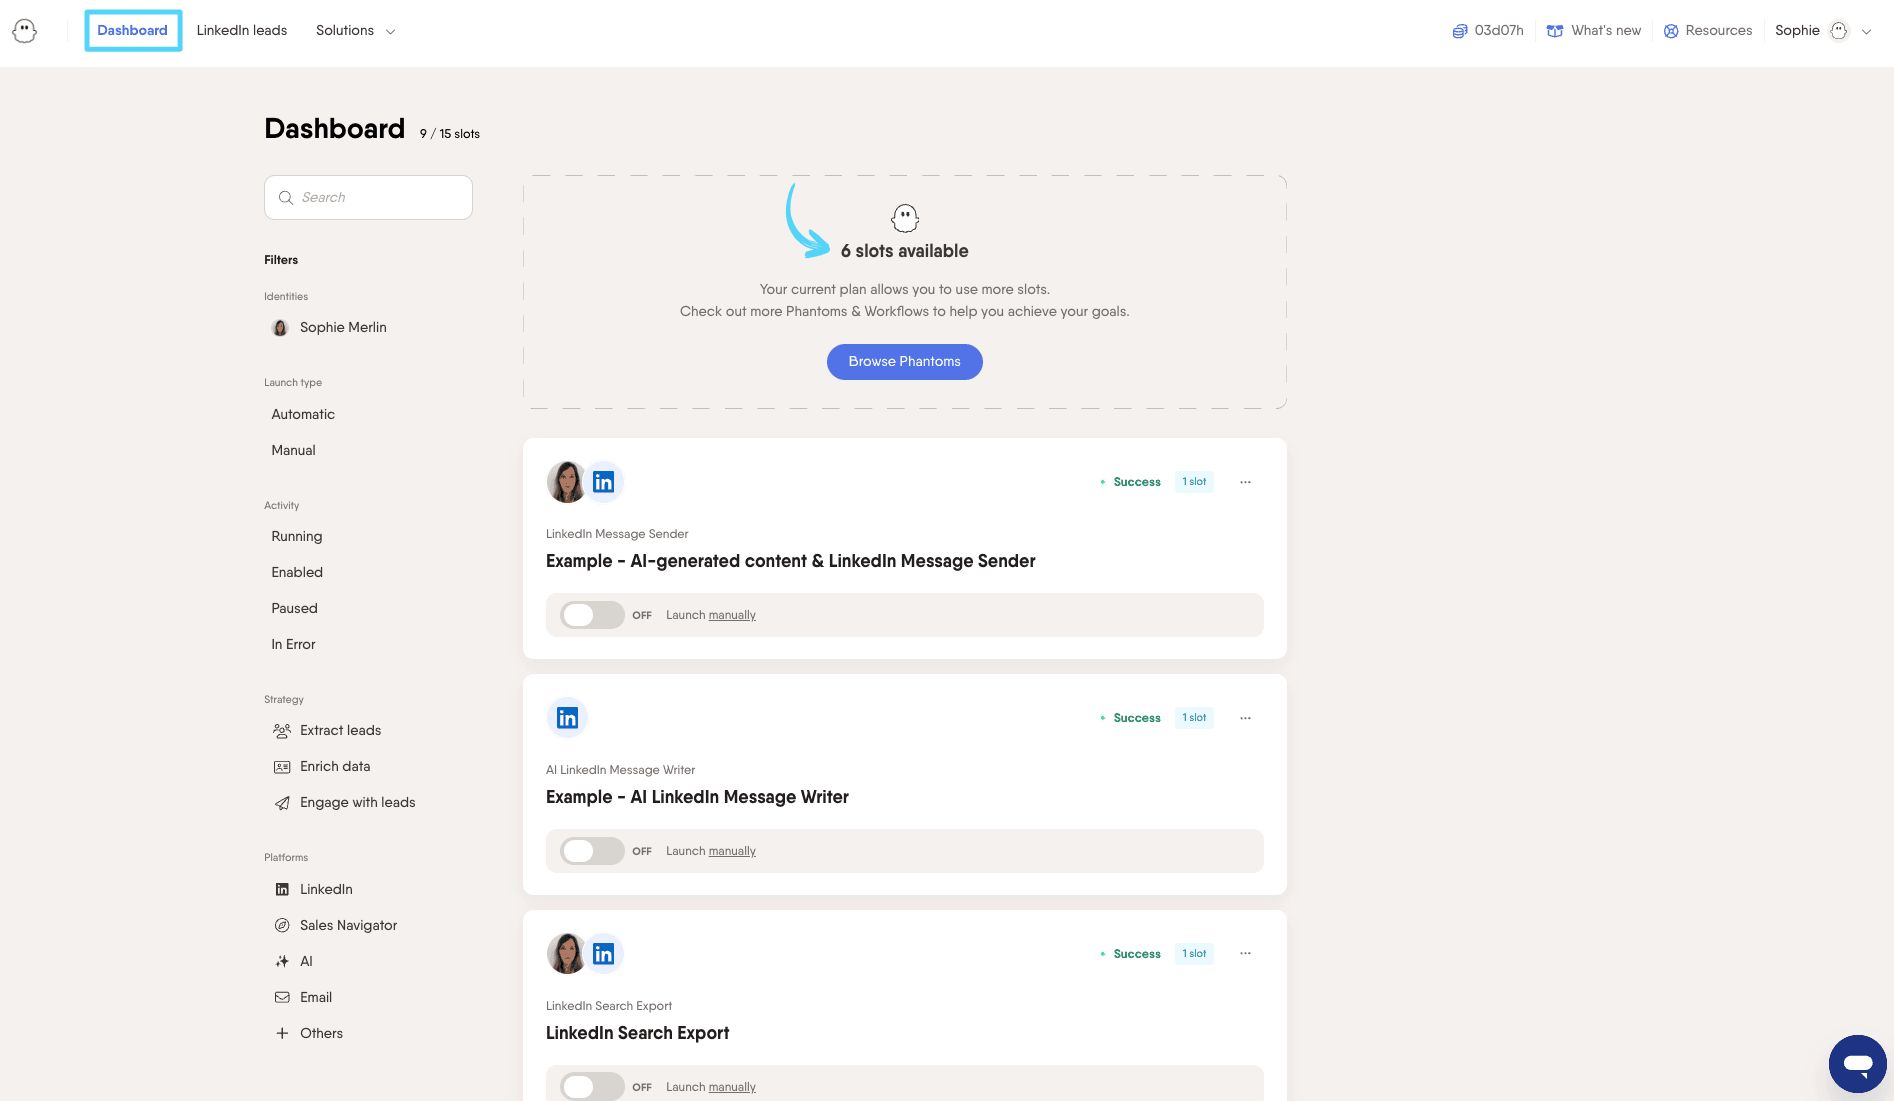Toggle on the LinkedIn Message Sender phantom
Image resolution: width=1894 pixels, height=1101 pixels.
[x=591, y=615]
